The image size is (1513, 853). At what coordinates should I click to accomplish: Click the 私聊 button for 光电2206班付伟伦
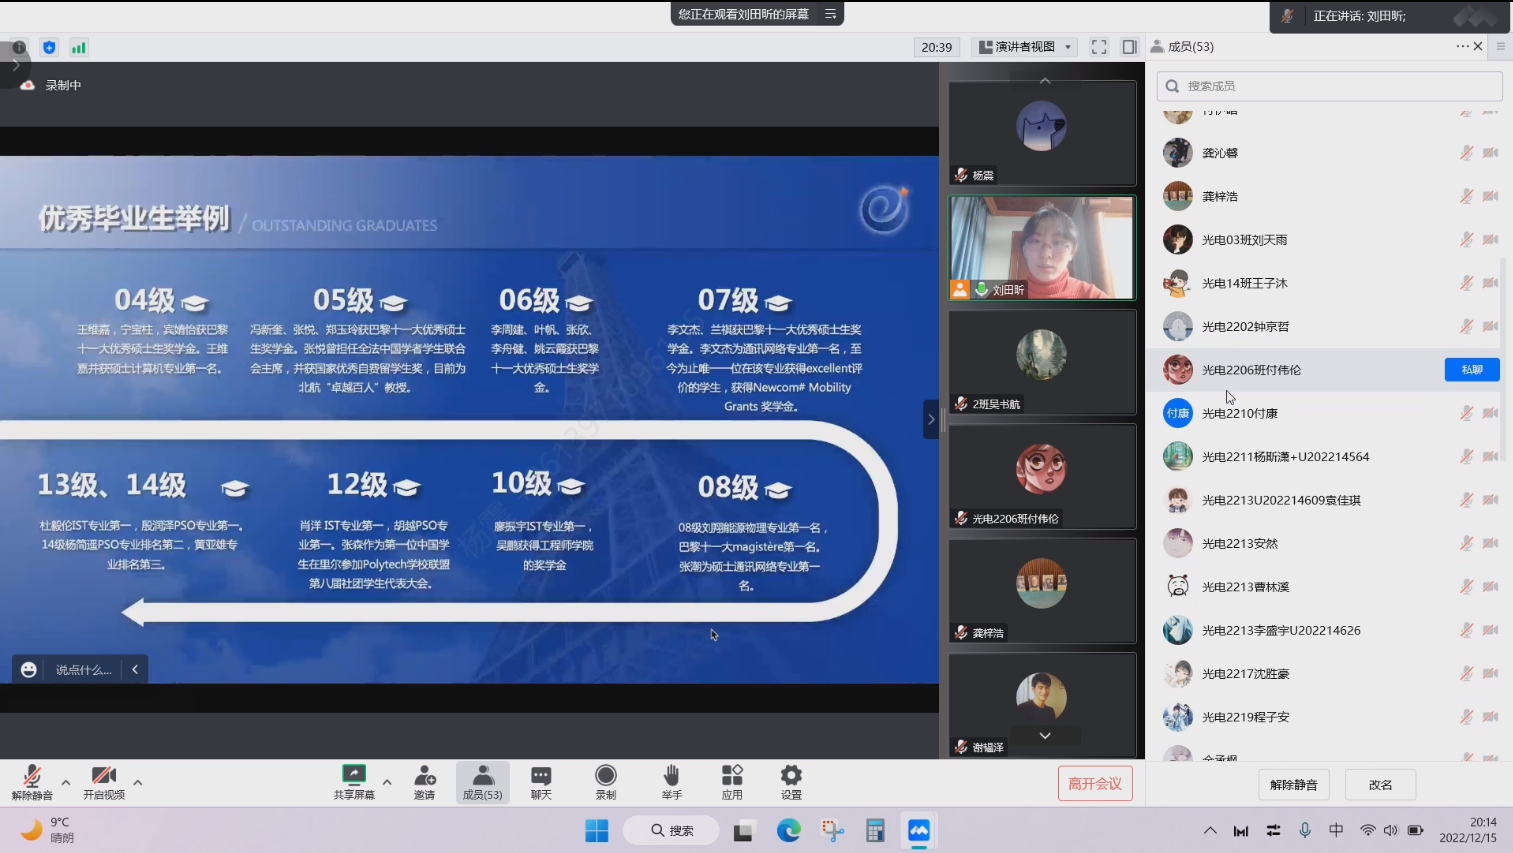pyautogui.click(x=1471, y=370)
